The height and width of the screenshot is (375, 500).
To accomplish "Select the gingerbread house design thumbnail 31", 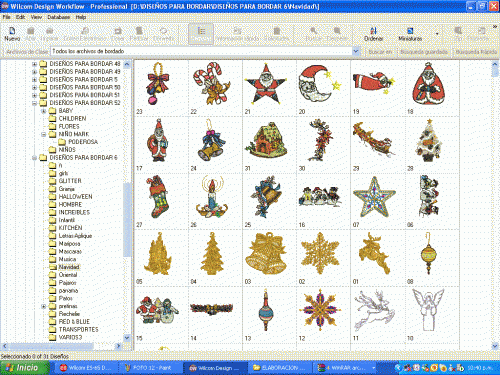I will coord(266,141).
